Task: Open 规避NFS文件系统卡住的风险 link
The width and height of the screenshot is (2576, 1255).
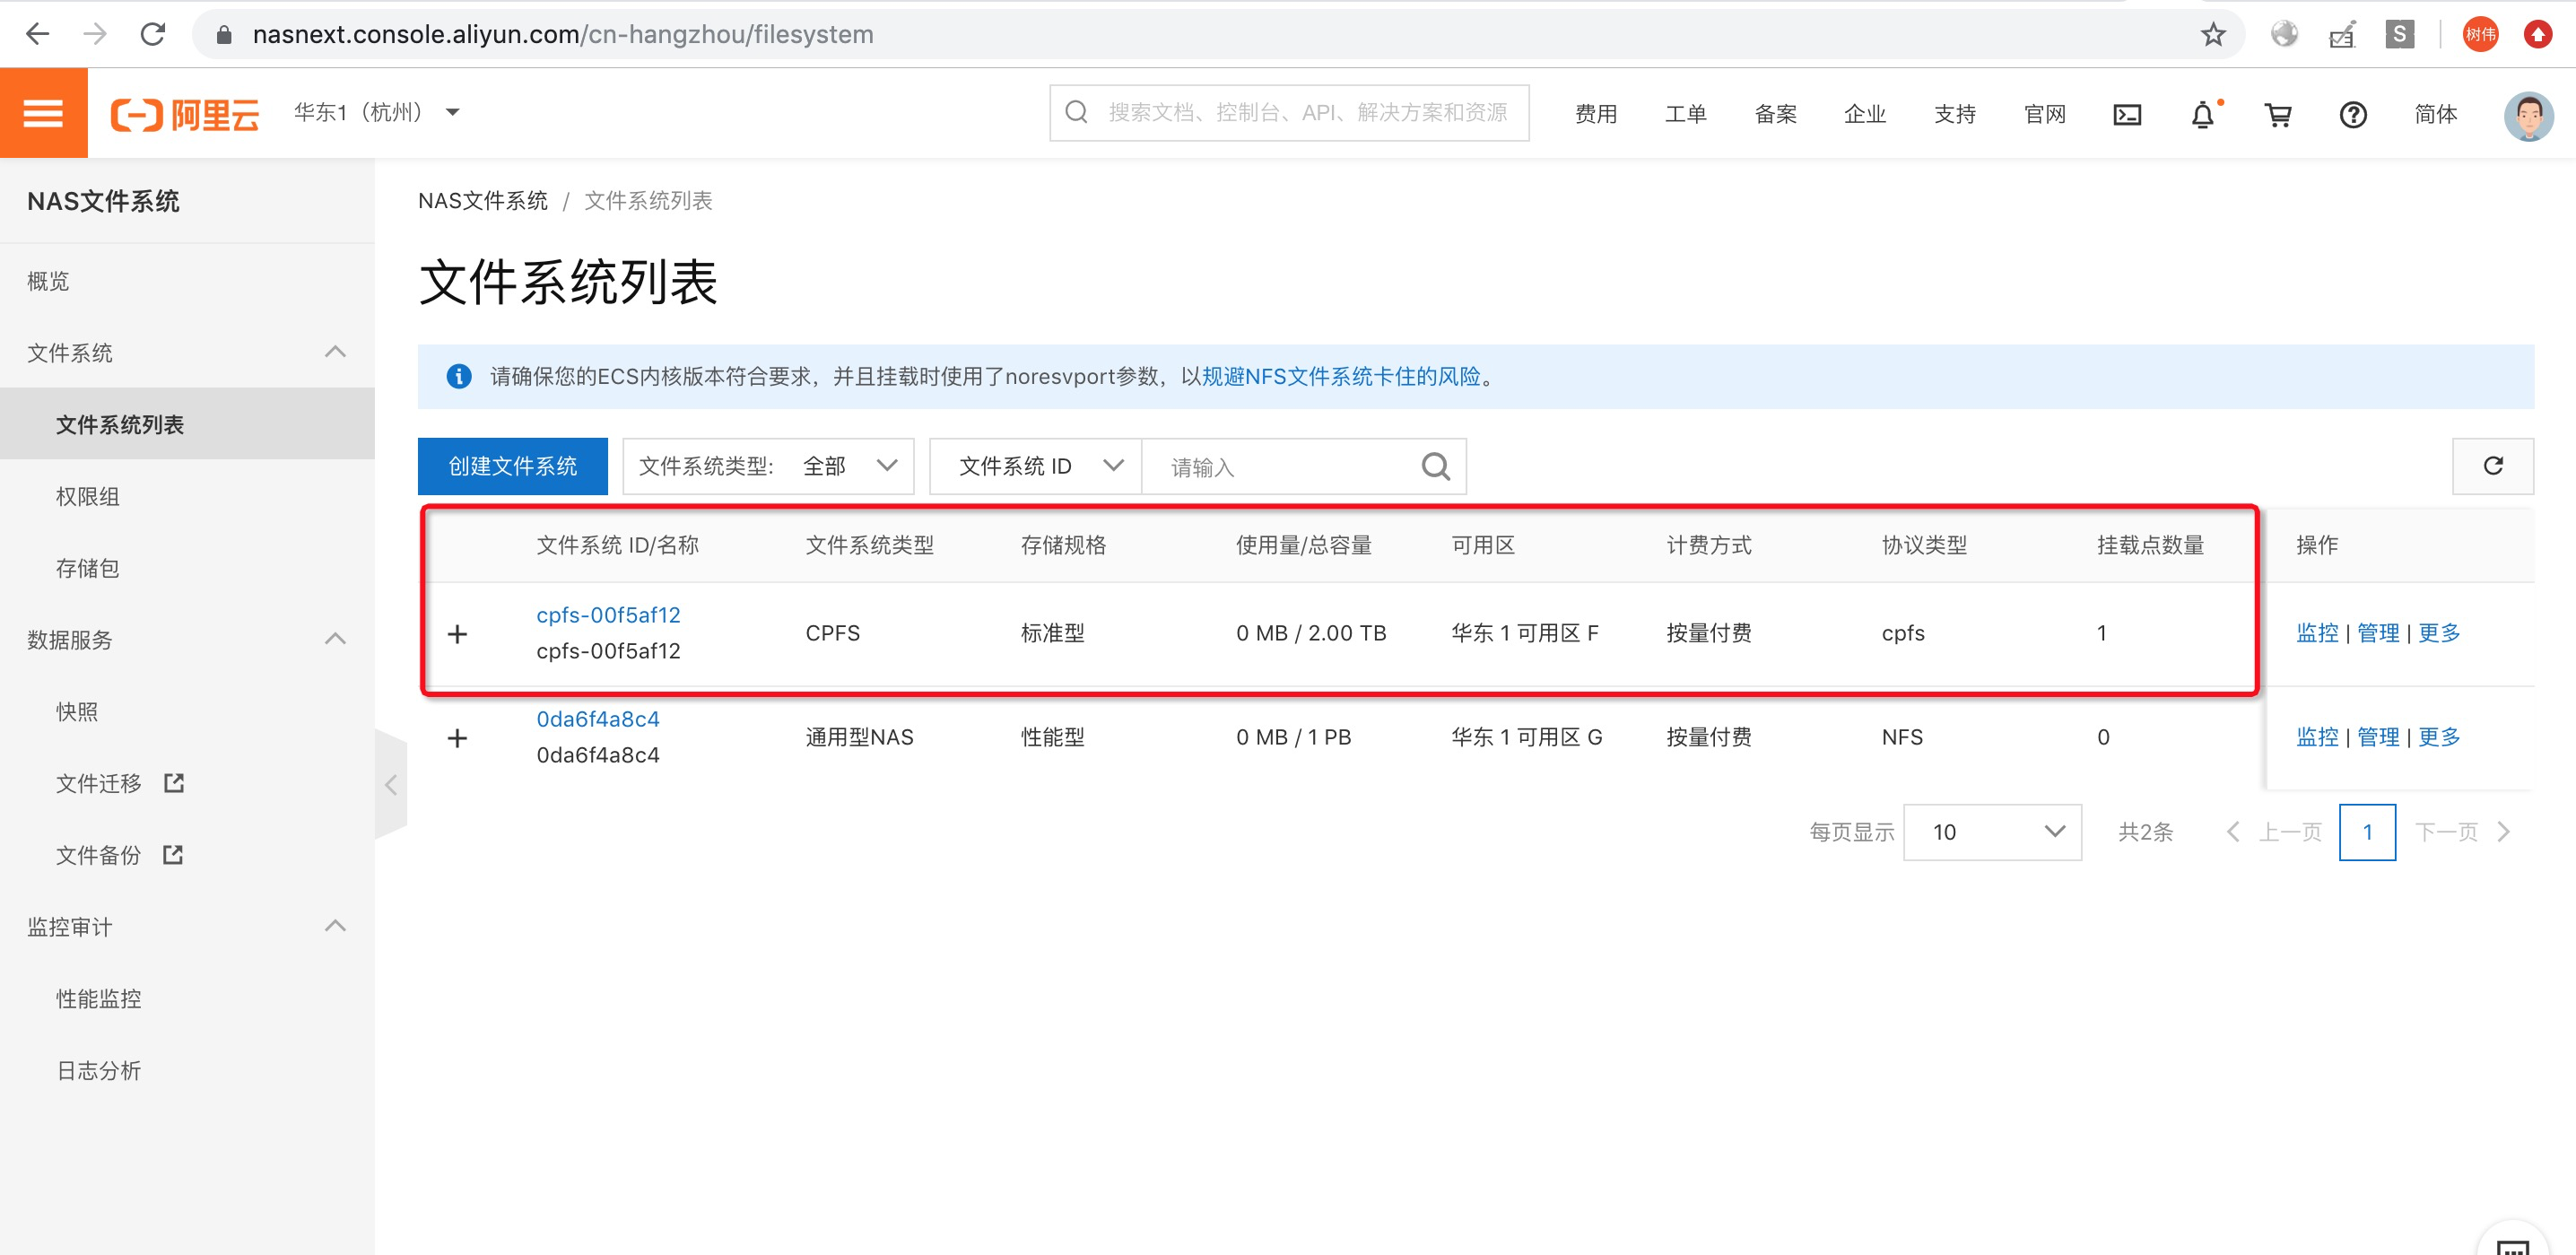Action: click(x=1341, y=376)
